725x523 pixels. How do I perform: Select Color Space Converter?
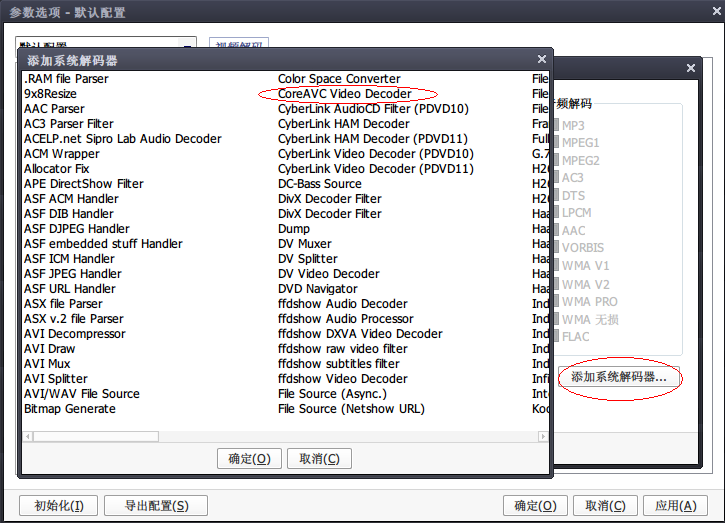coord(339,79)
